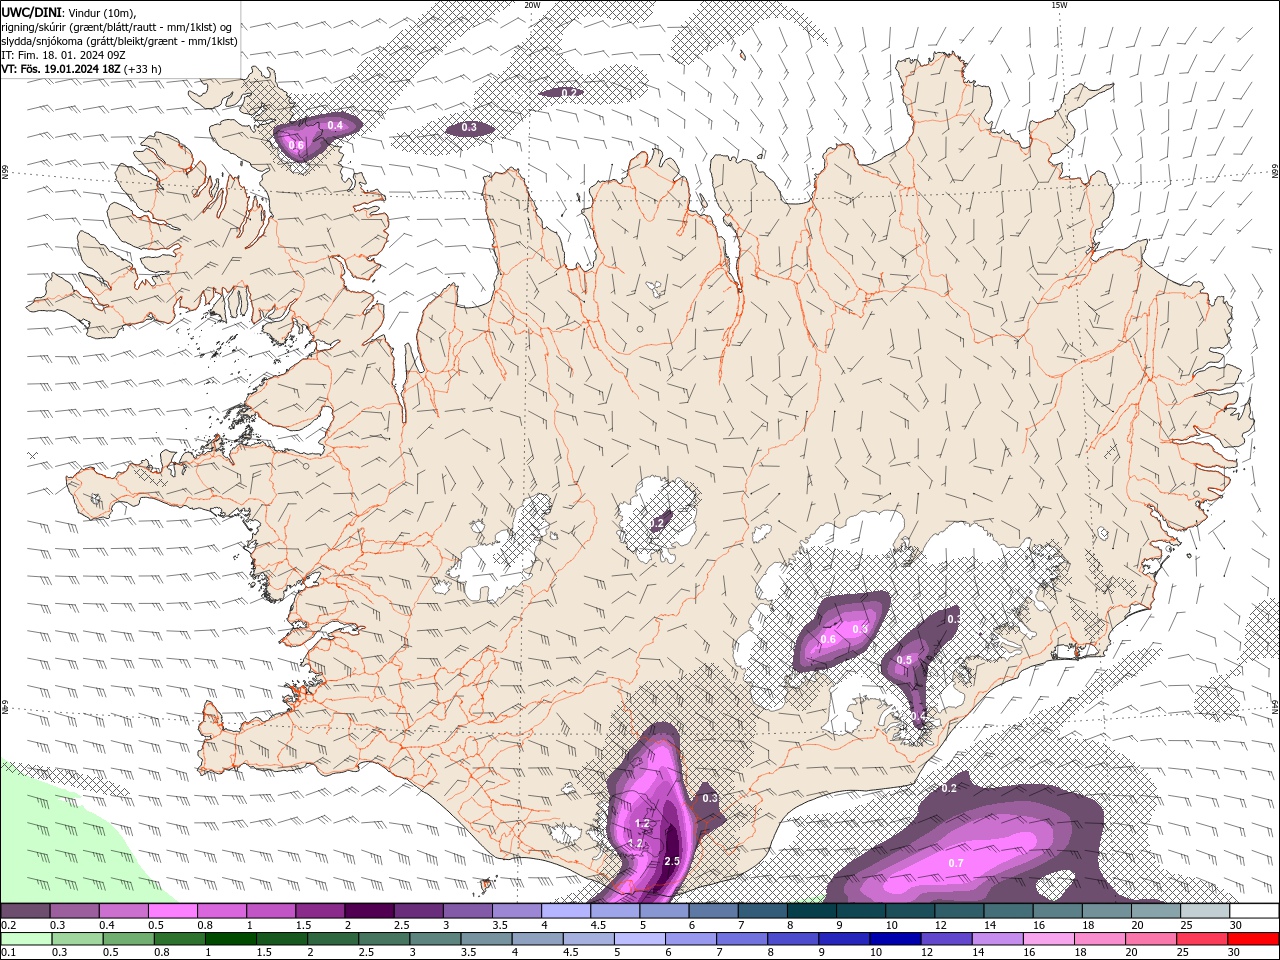Select snow legend swatch between 0.2 and 0.3

coord(25,911)
